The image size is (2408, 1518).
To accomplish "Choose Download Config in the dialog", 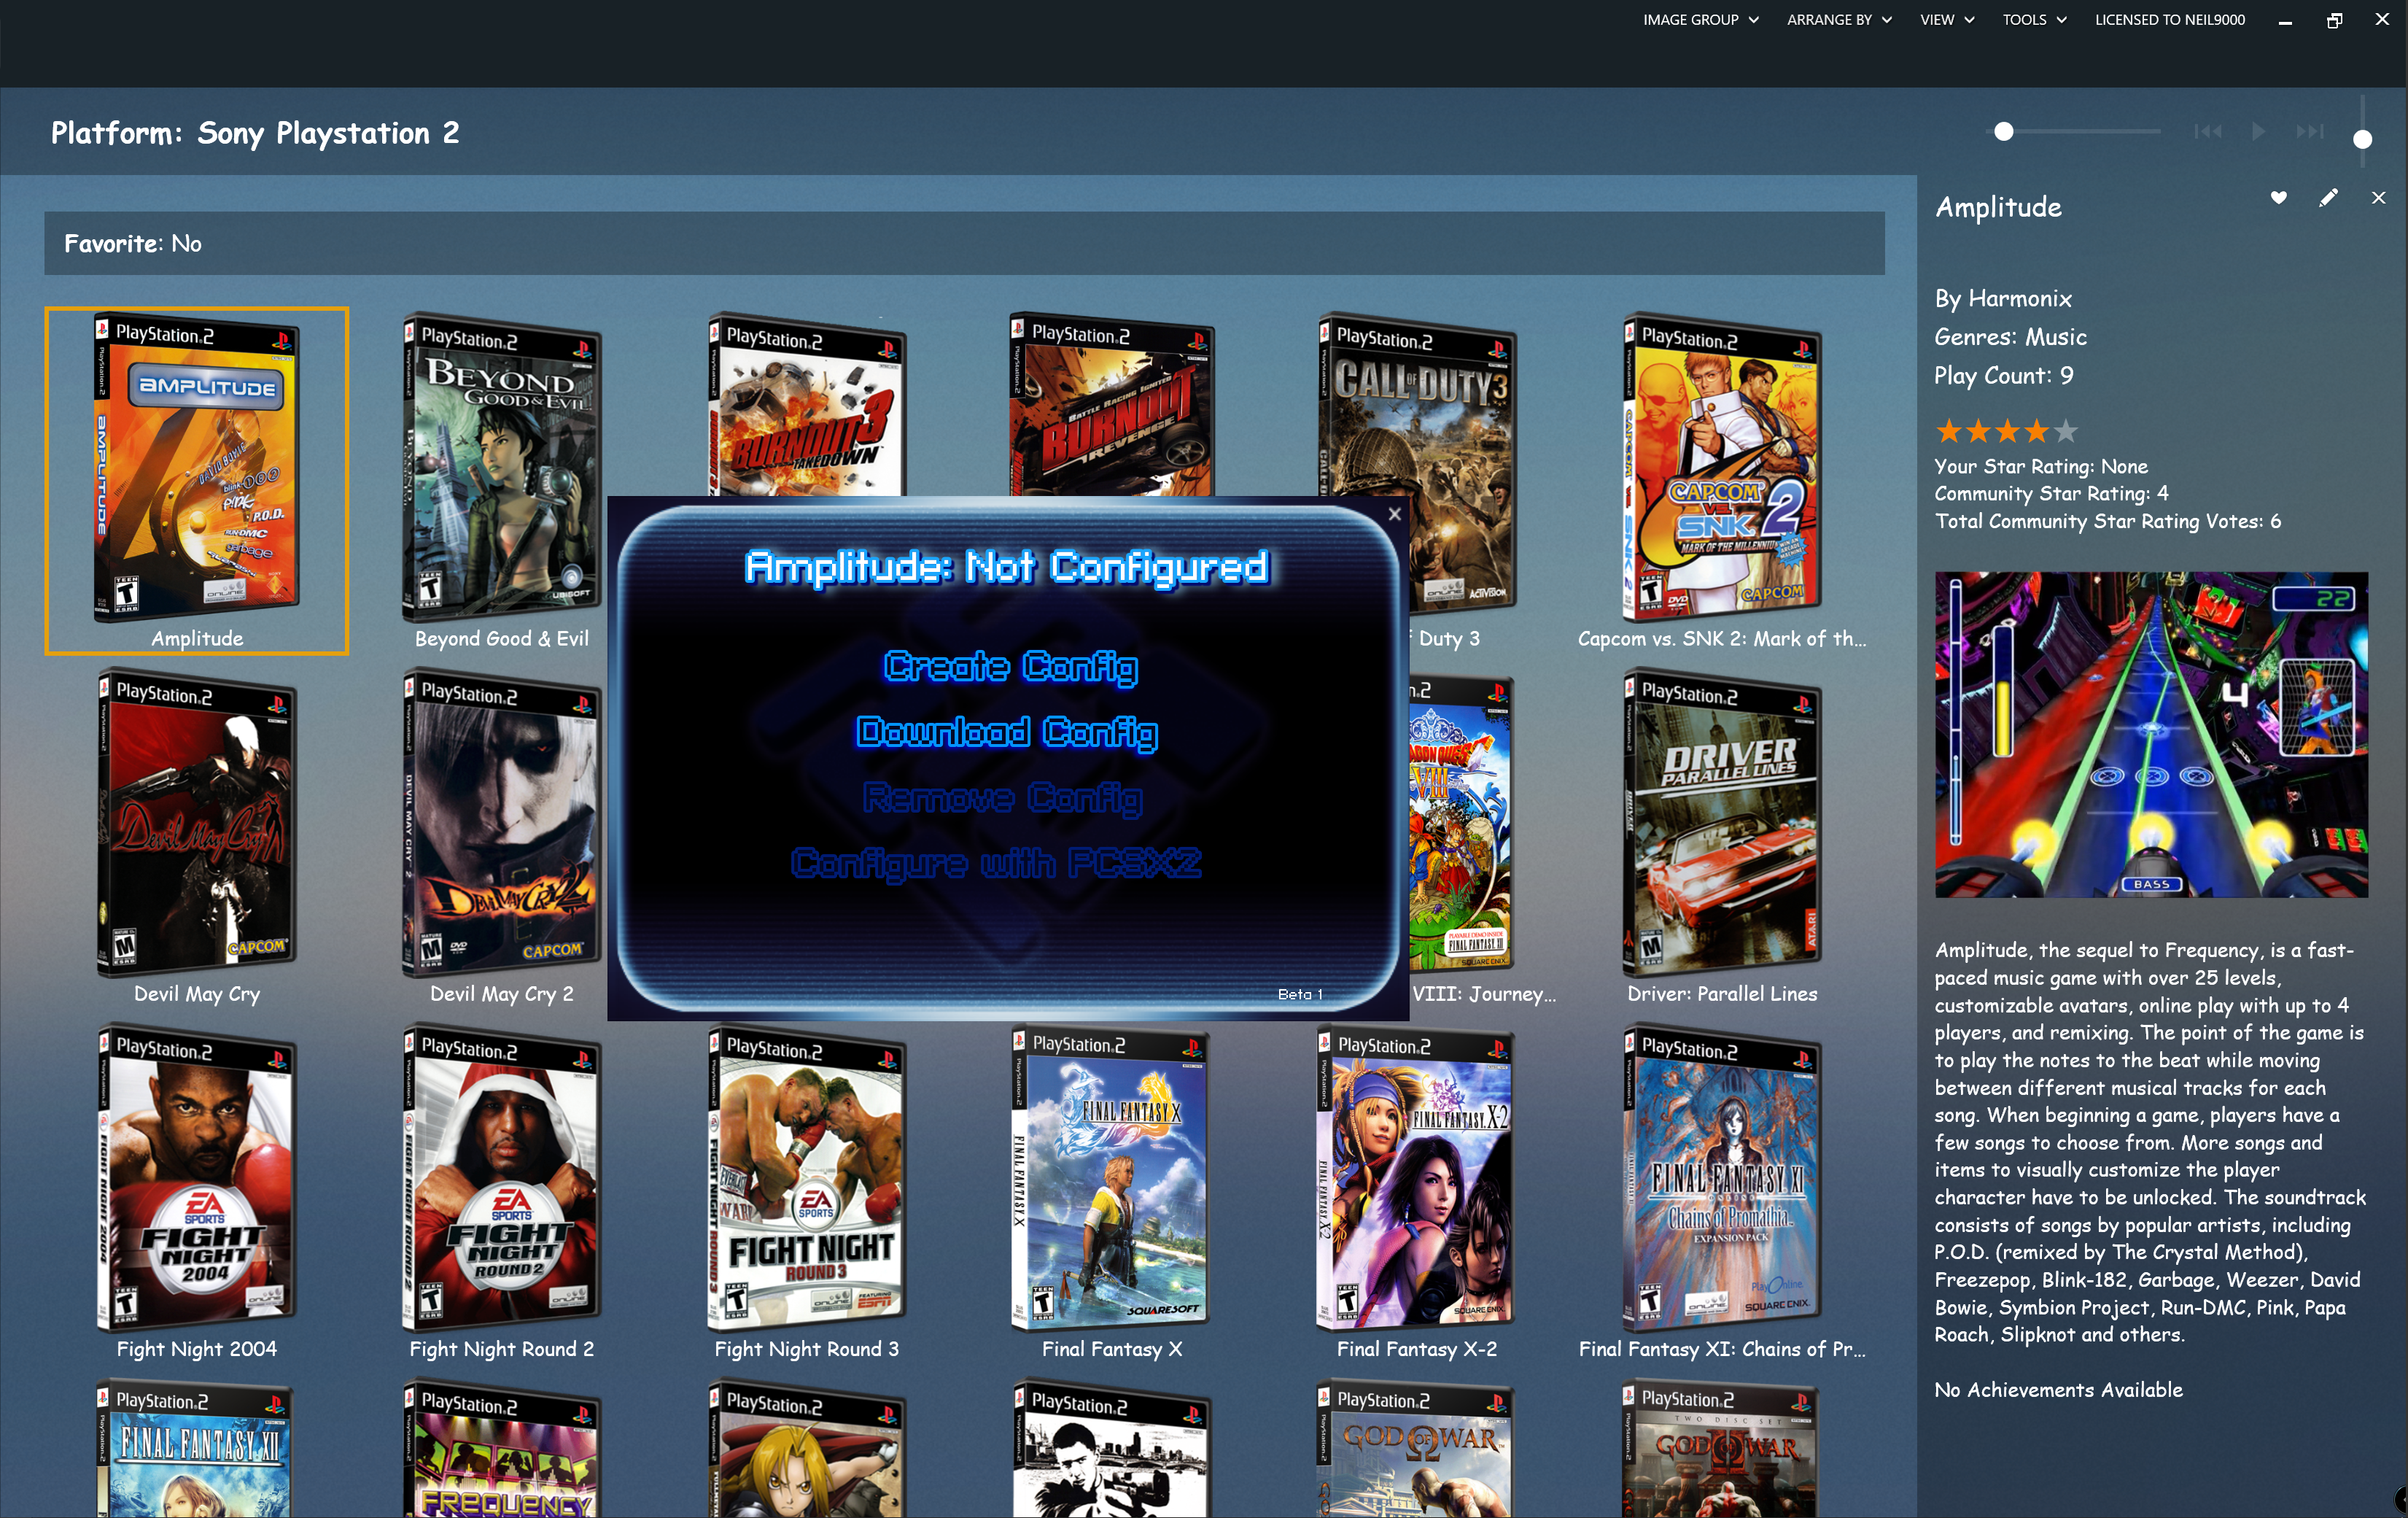I will (x=1007, y=732).
